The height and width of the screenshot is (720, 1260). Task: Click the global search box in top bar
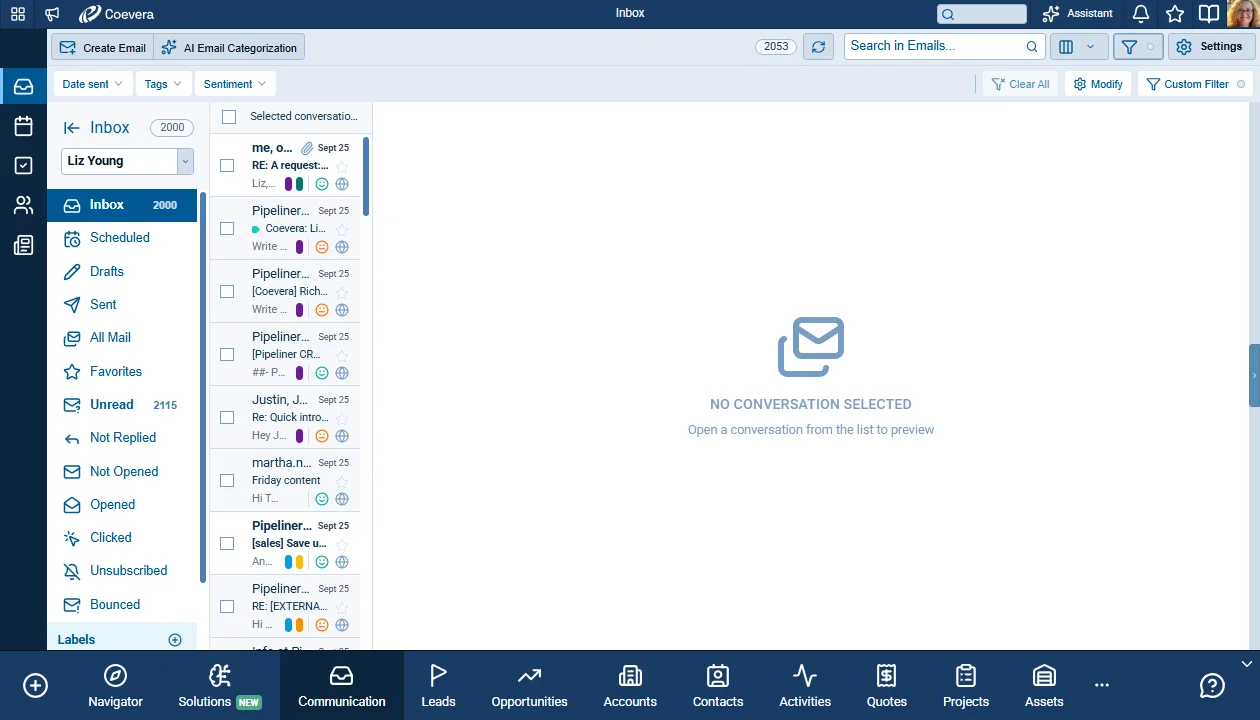(x=982, y=14)
